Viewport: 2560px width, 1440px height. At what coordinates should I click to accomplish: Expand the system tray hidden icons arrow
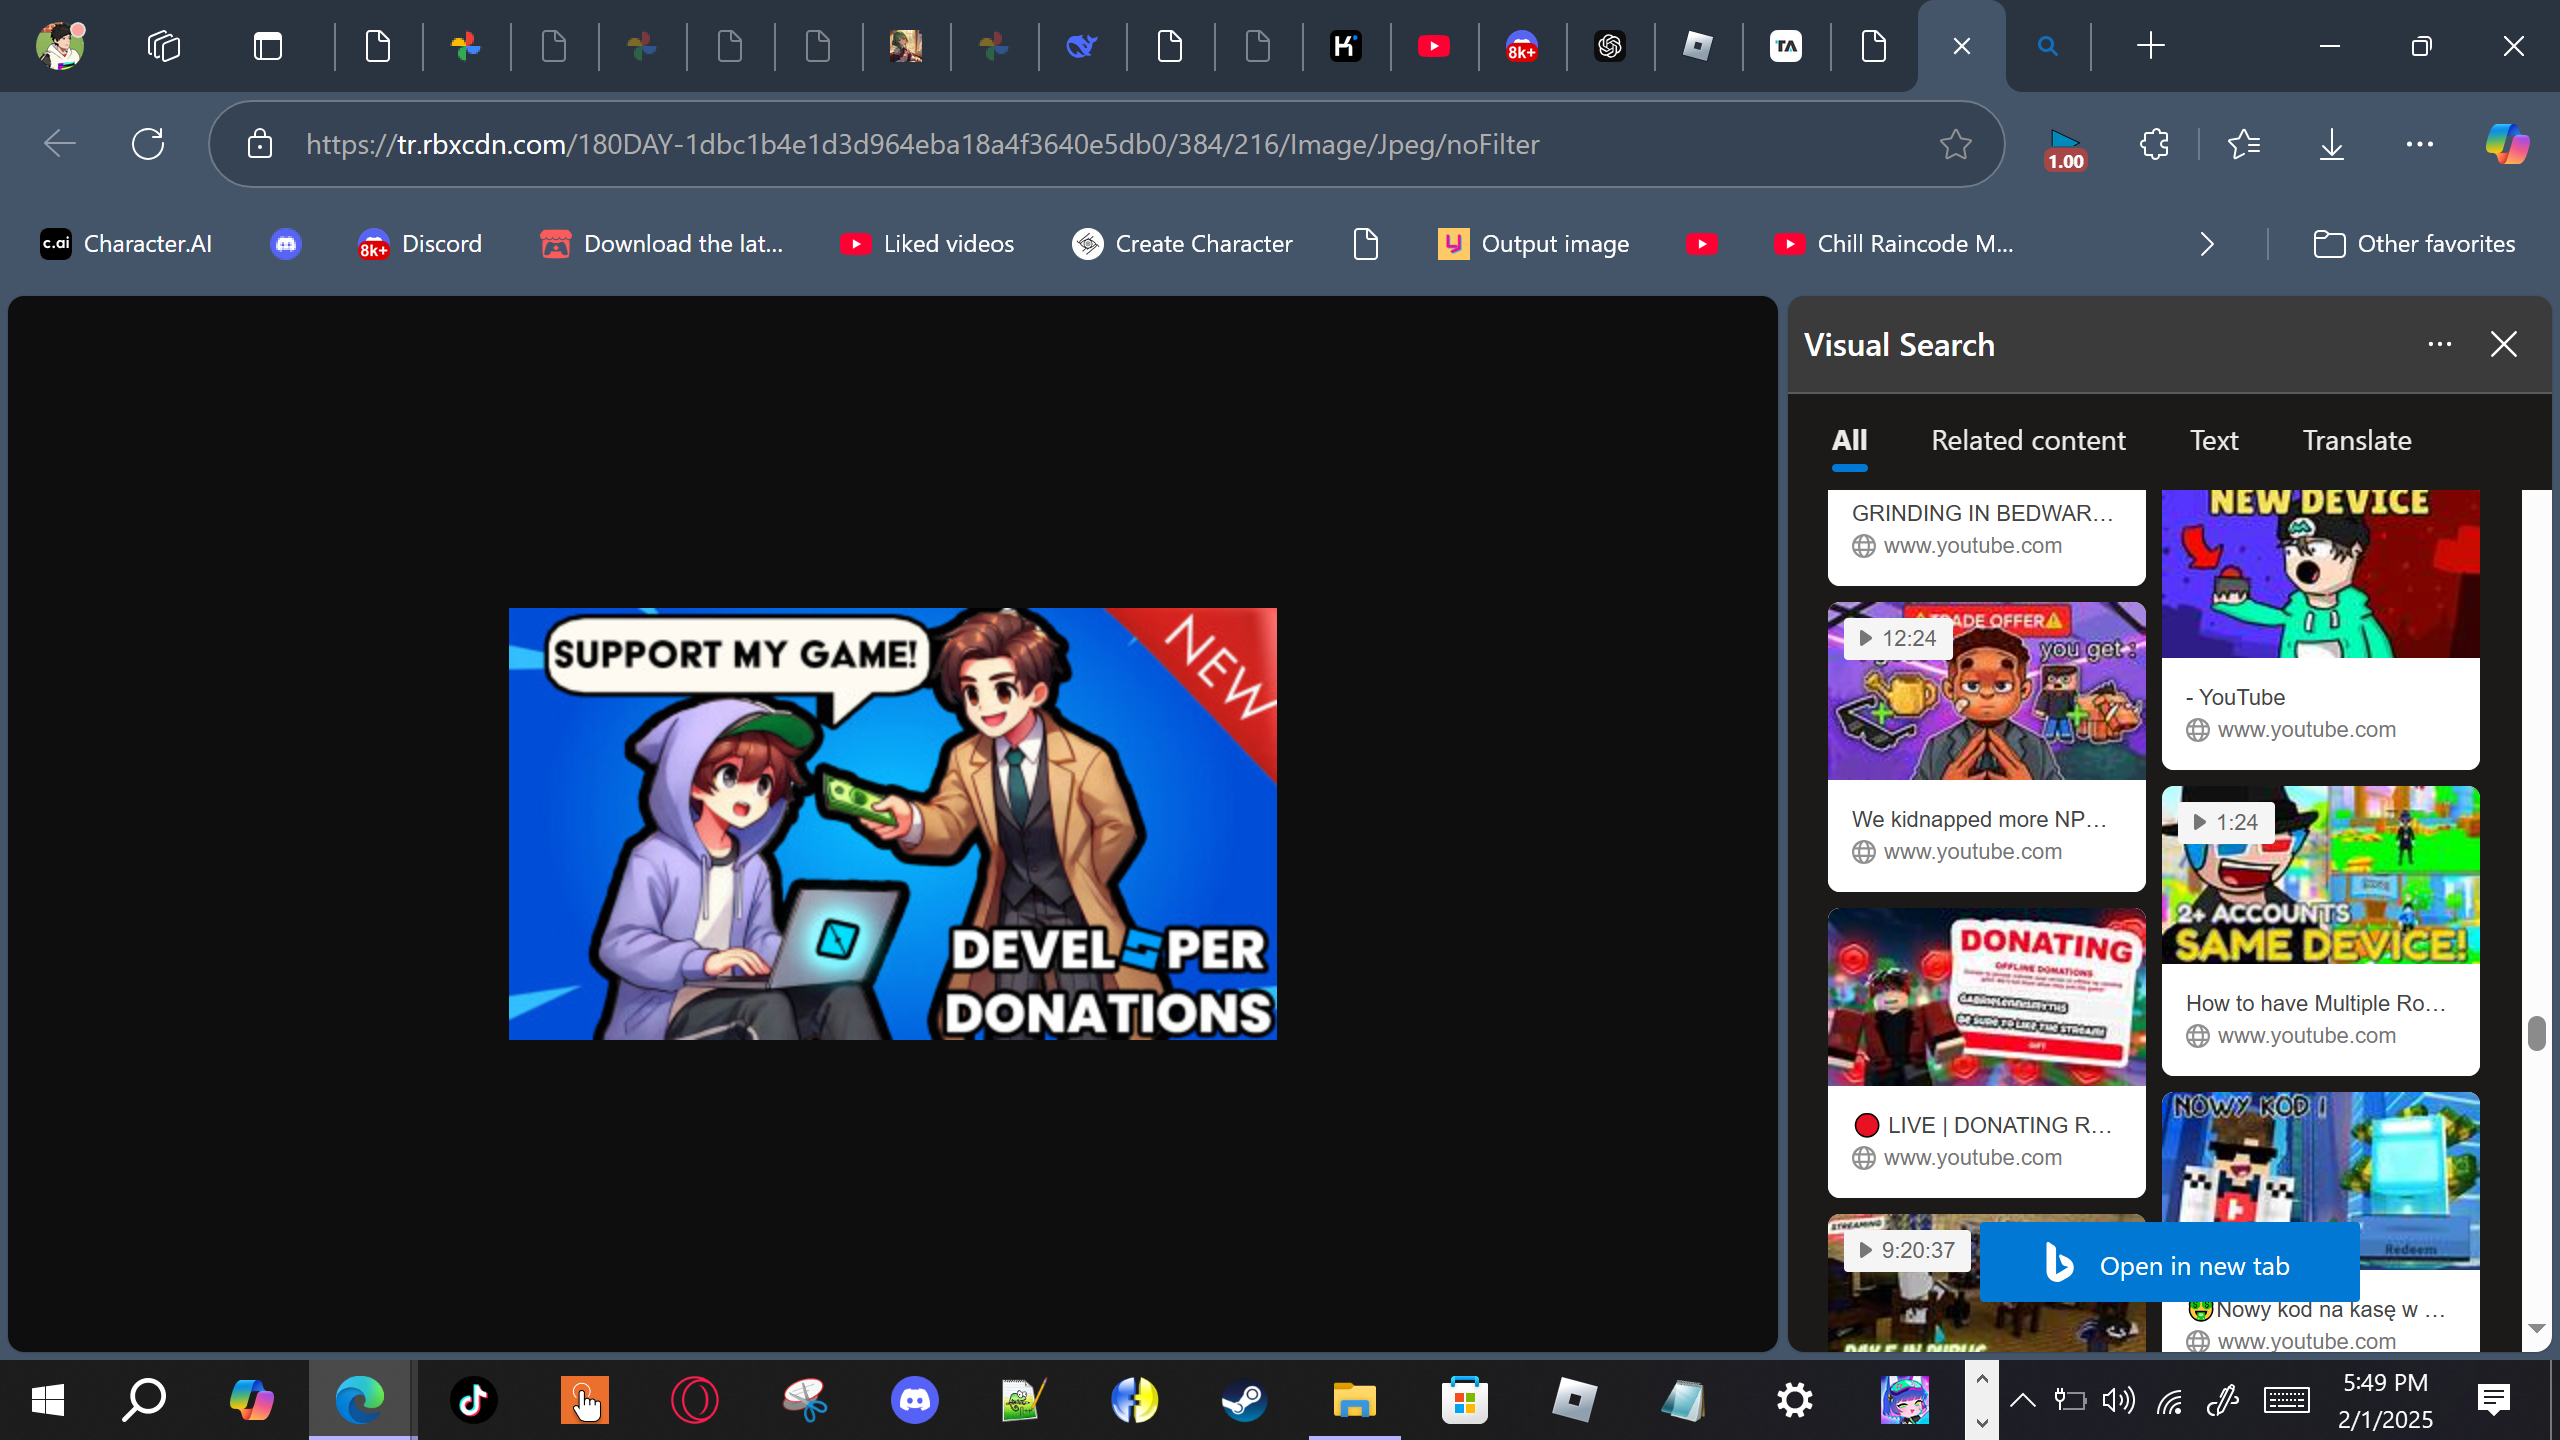[x=2022, y=1400]
